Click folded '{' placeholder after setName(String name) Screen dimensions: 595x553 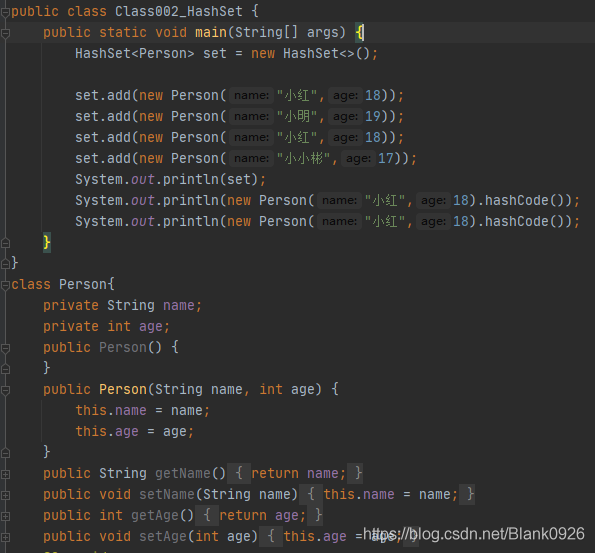click(311, 495)
